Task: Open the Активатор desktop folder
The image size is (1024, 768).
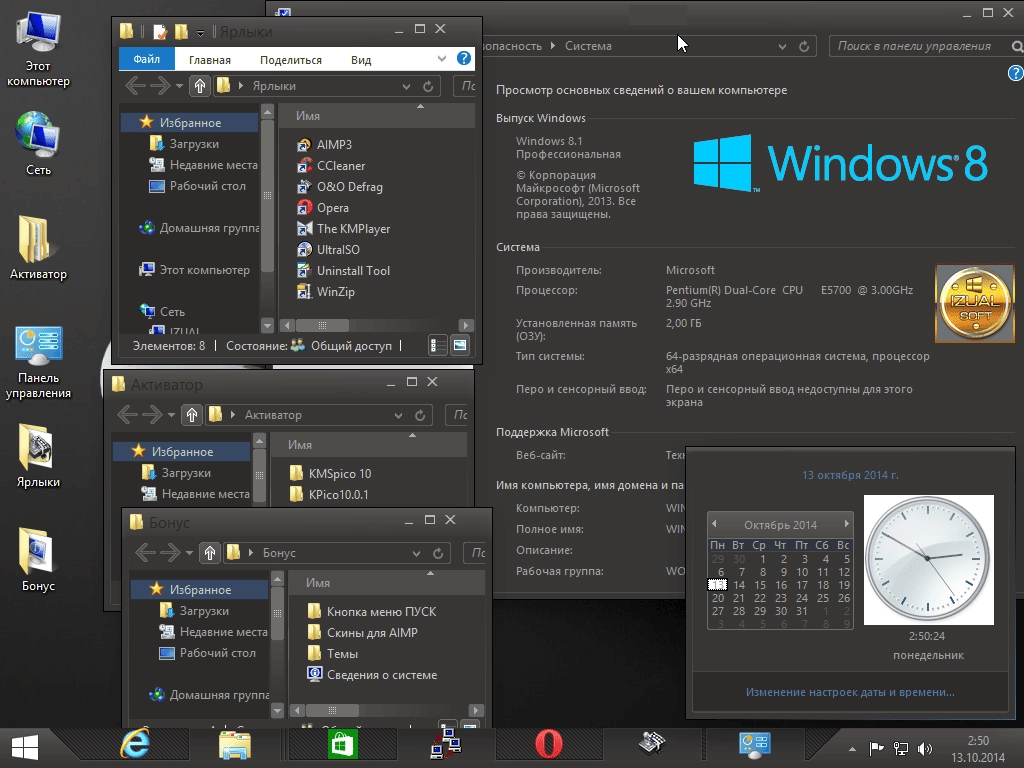Action: click(x=38, y=248)
